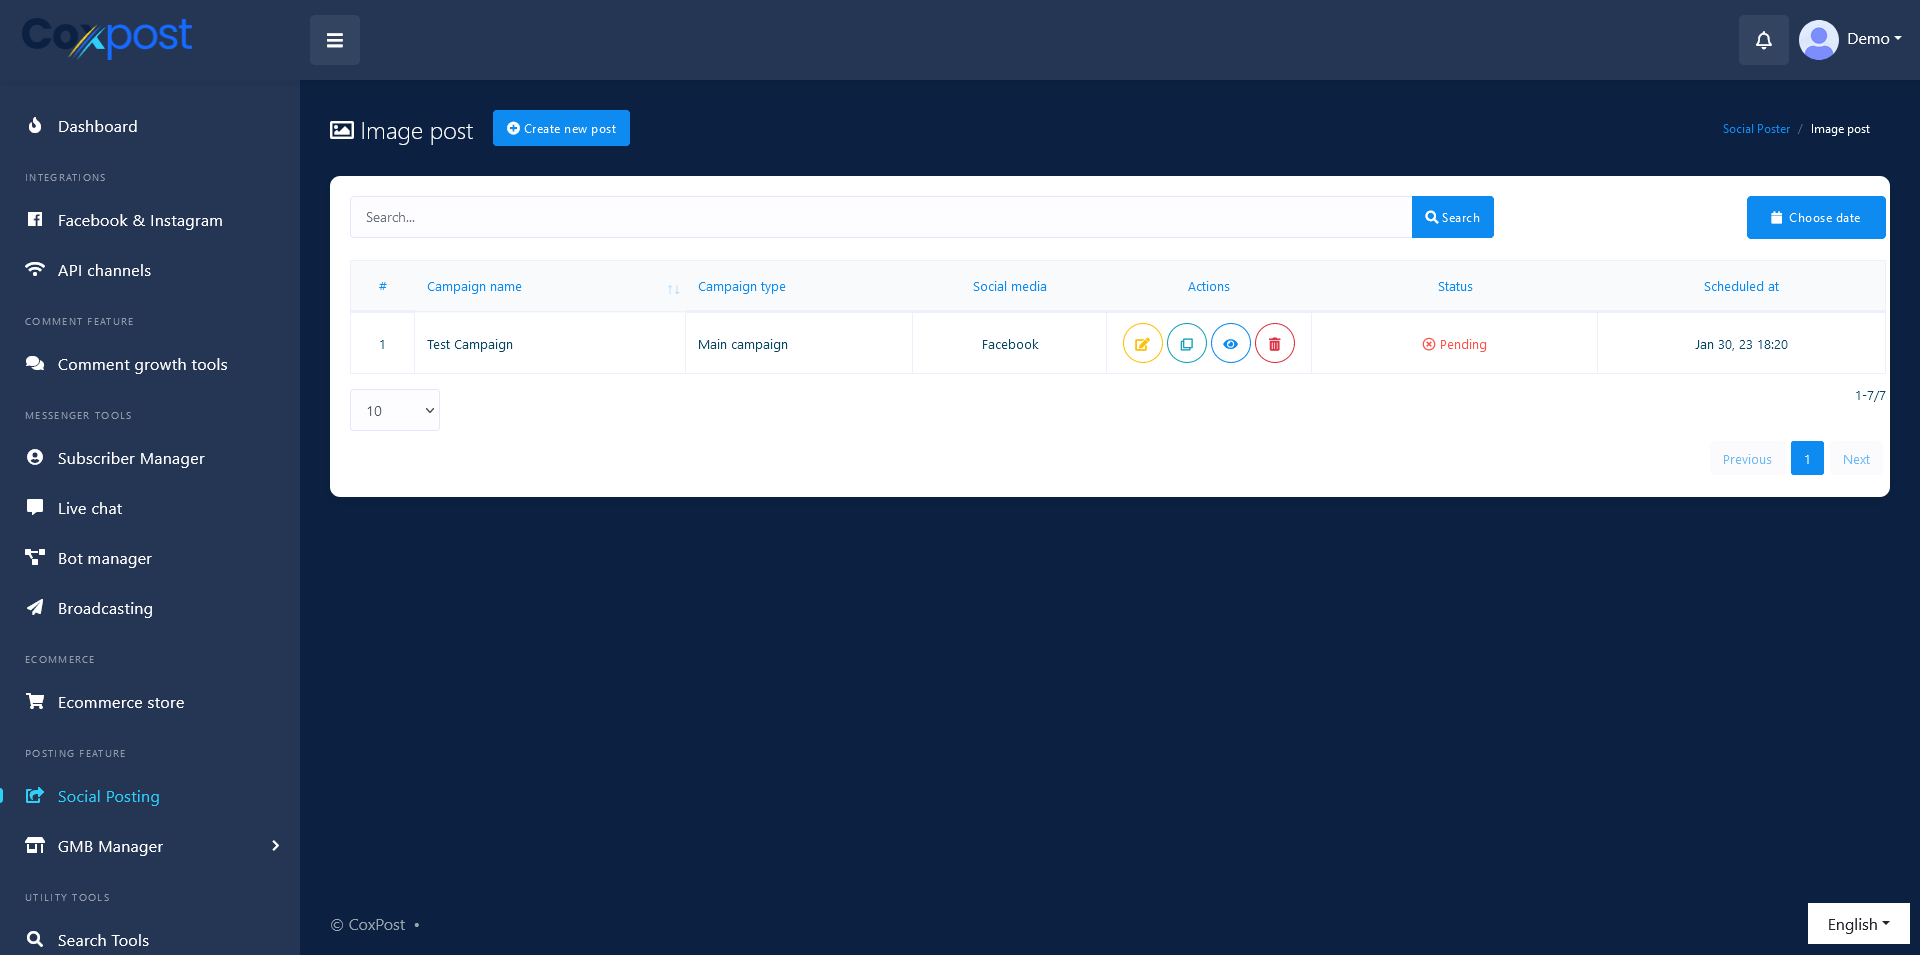This screenshot has height=955, width=1920.
Task: Click the Ecommerce cart icon
Action: [x=35, y=701]
